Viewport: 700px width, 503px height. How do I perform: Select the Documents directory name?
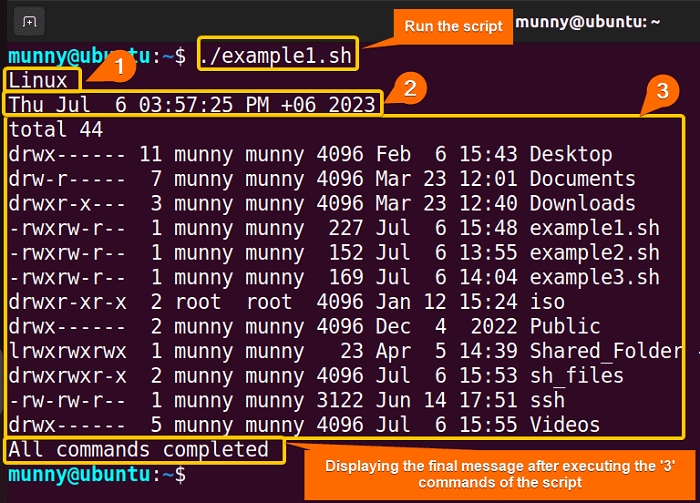click(x=582, y=179)
